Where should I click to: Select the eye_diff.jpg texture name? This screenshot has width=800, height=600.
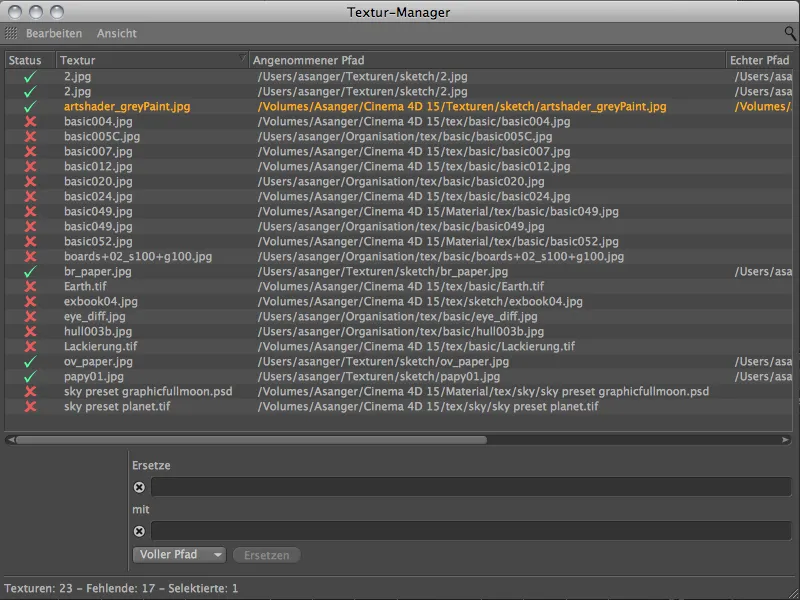(x=94, y=316)
